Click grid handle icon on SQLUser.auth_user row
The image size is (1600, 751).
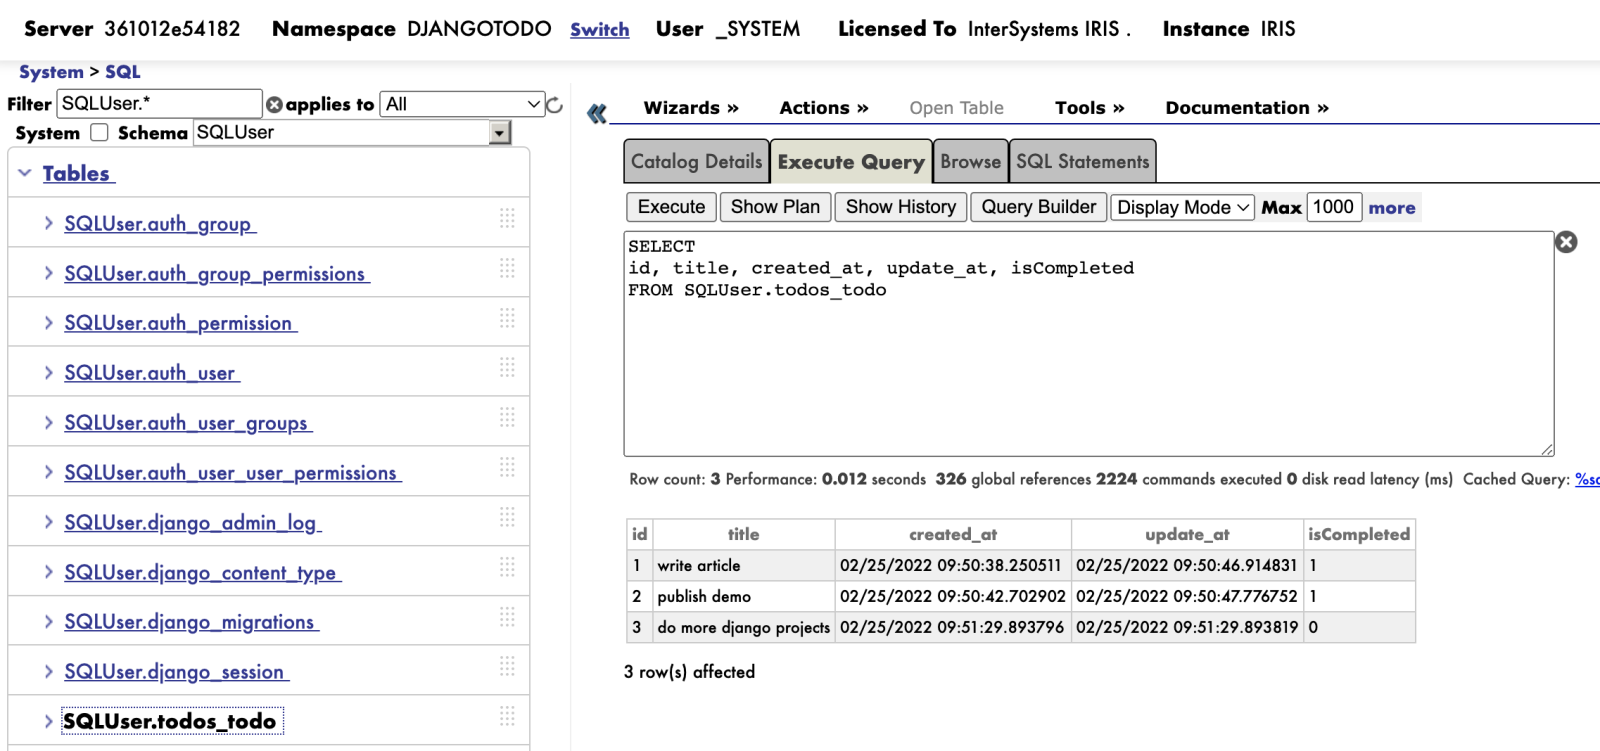click(x=507, y=368)
